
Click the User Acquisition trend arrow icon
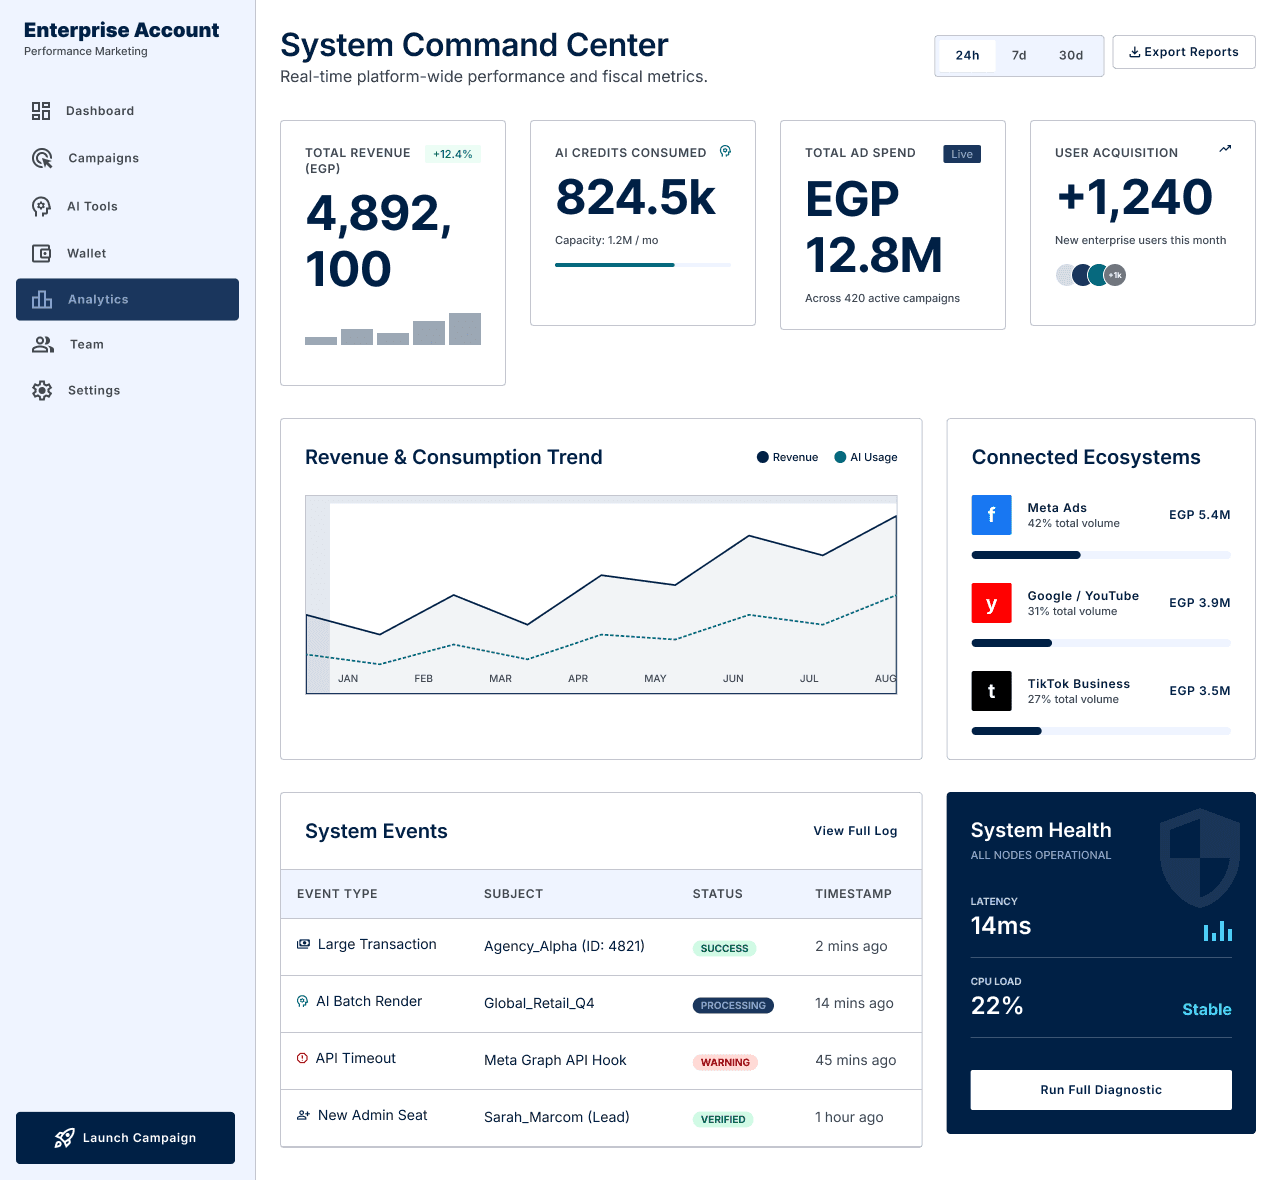tap(1225, 149)
